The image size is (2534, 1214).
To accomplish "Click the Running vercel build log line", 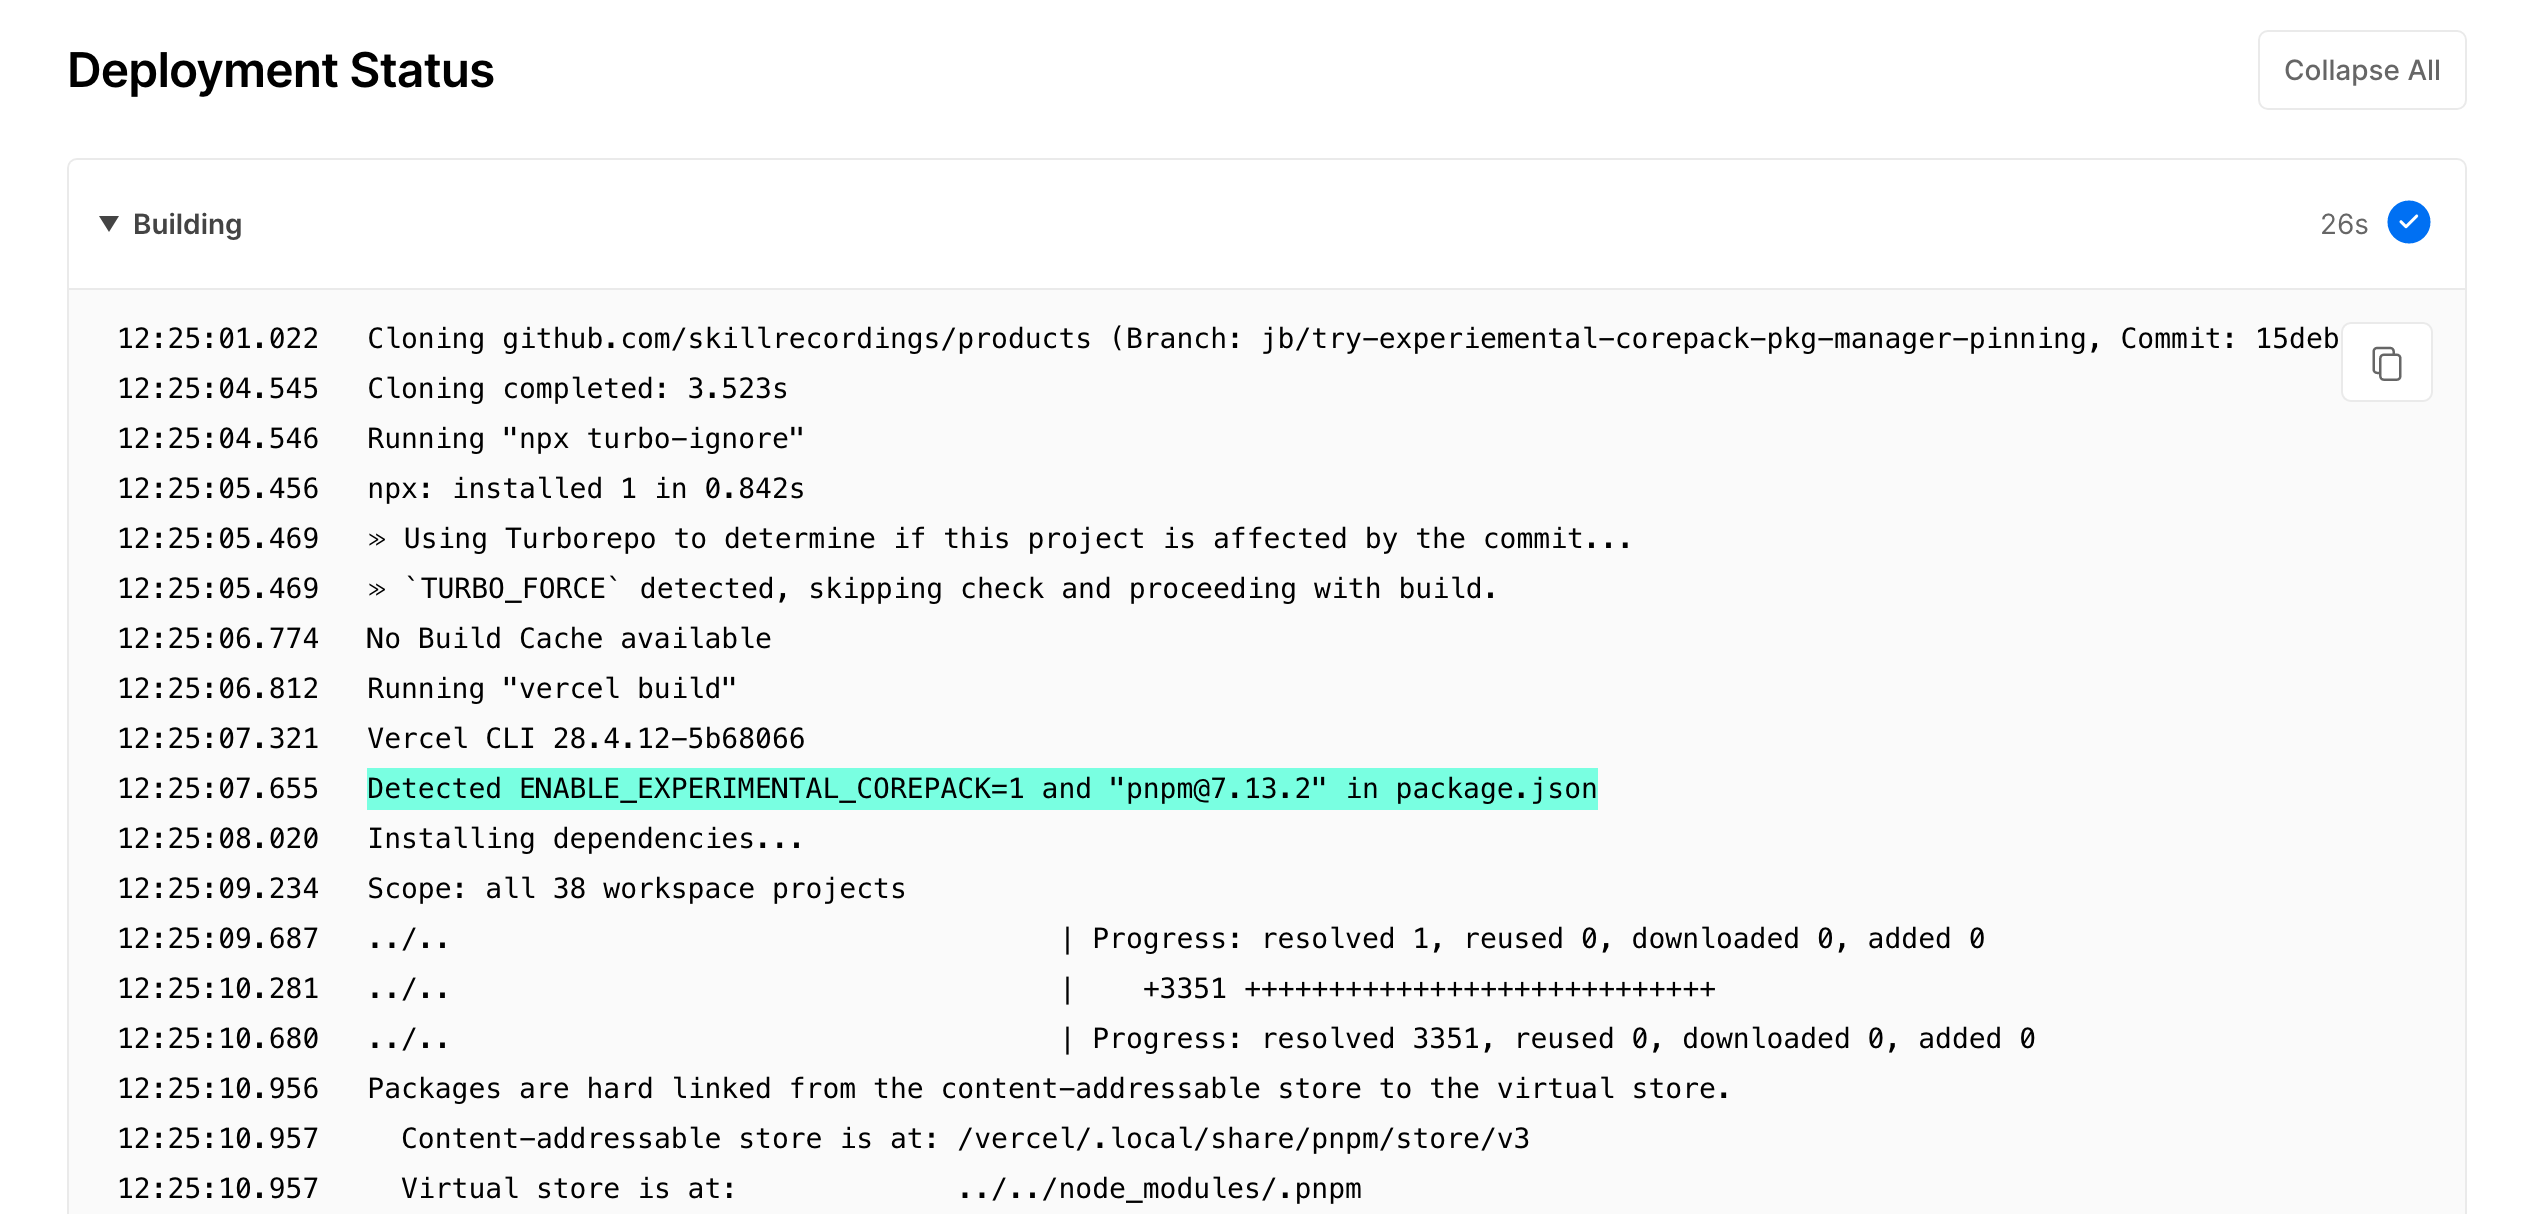I will [x=551, y=688].
